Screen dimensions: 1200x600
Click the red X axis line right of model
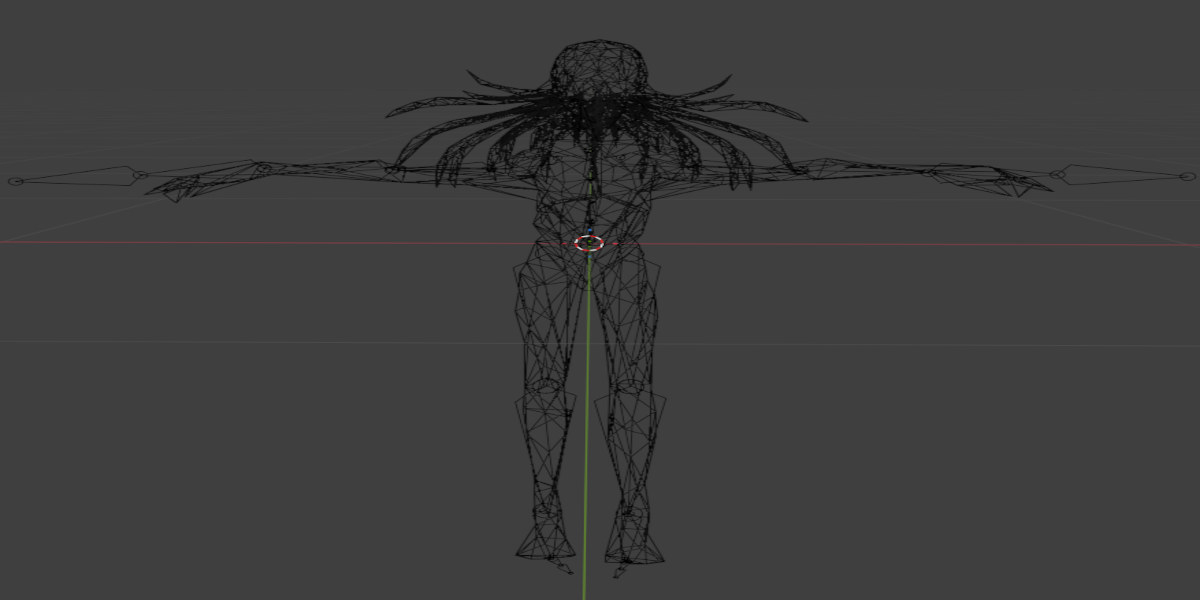(900, 245)
